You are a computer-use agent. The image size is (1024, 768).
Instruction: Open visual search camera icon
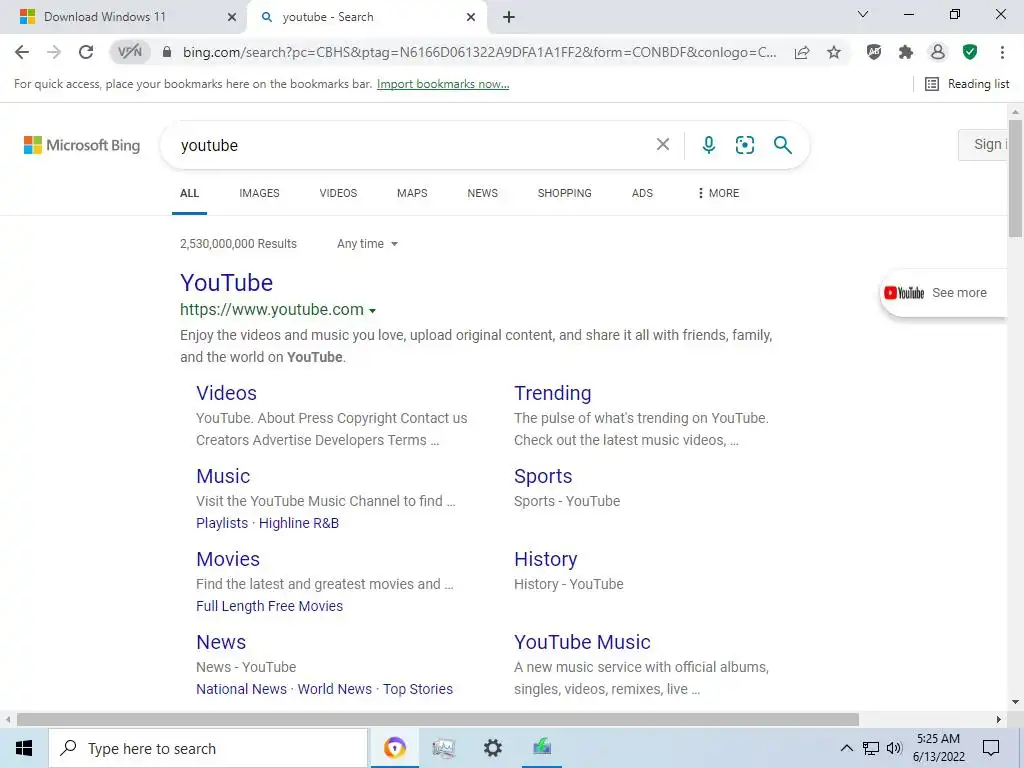pyautogui.click(x=744, y=144)
